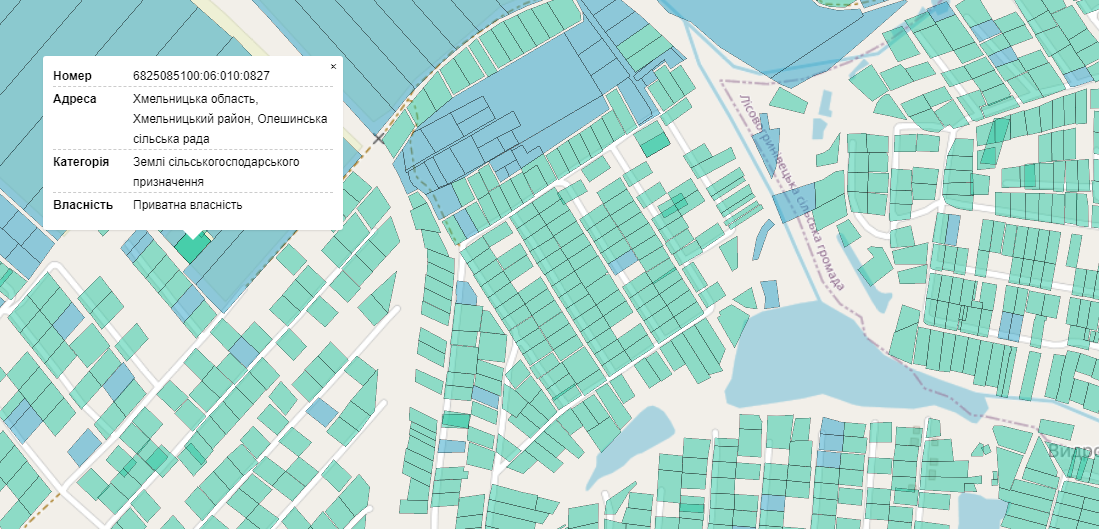Click the 'Категорія' label in popup
The width and height of the screenshot is (1099, 529).
click(x=81, y=162)
